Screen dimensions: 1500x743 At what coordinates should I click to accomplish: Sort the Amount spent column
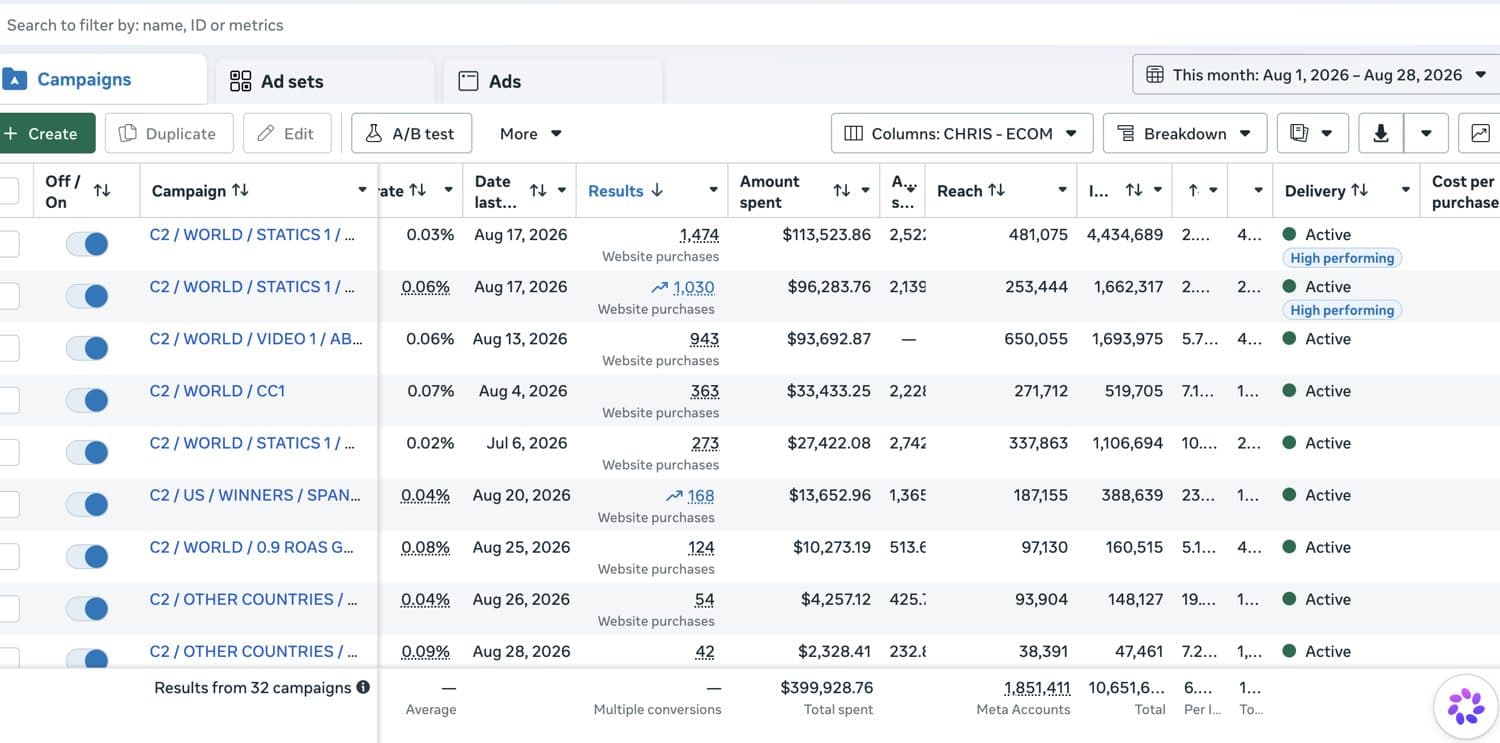coord(842,190)
